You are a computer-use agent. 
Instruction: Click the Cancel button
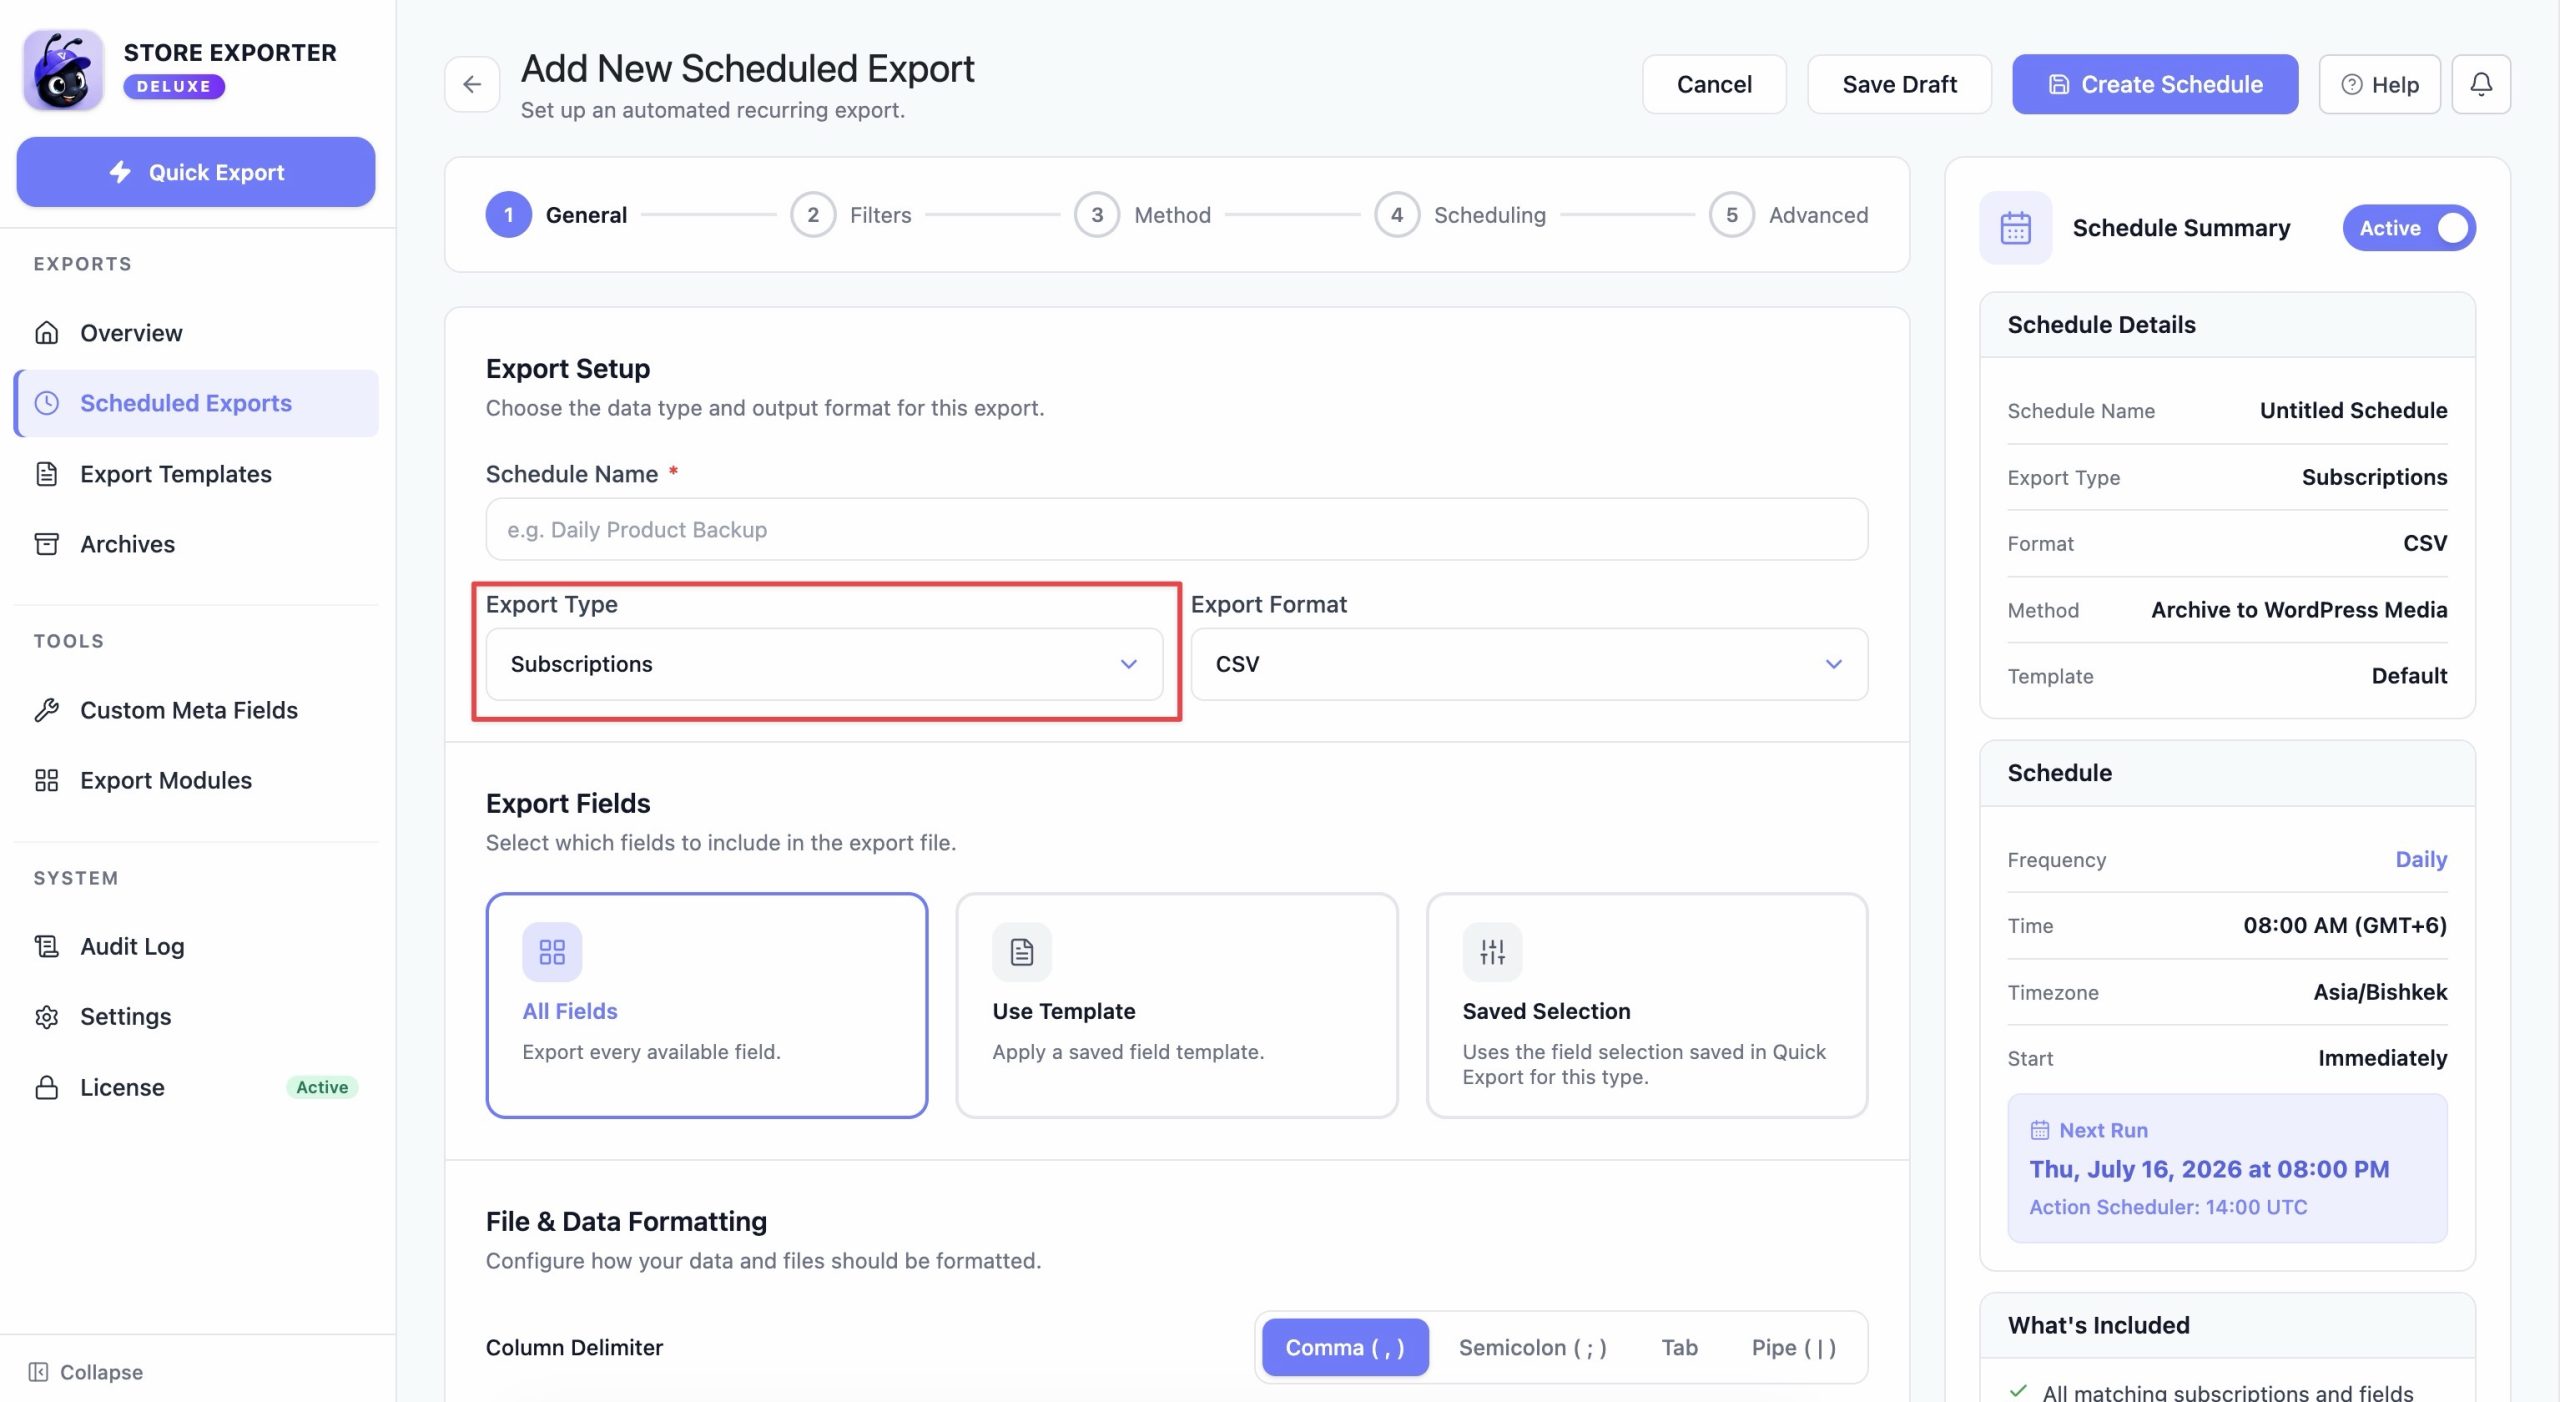point(1714,84)
